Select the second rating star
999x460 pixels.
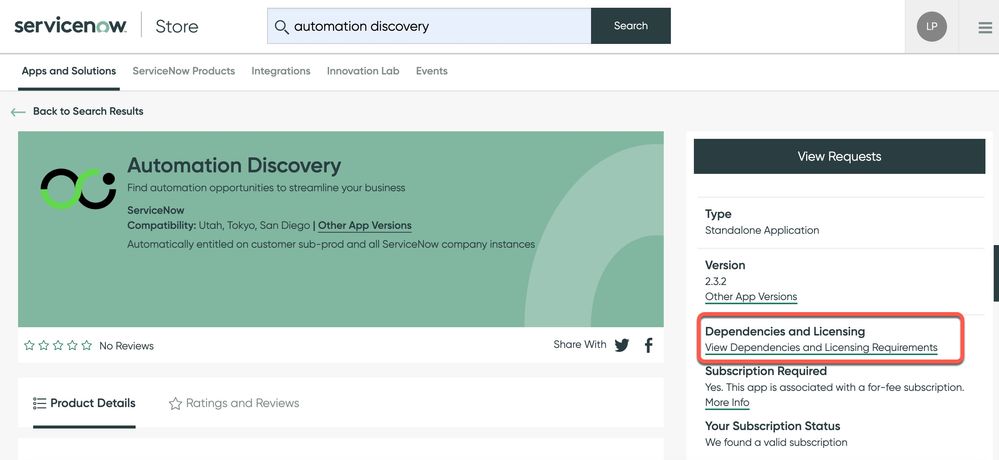coord(43,345)
